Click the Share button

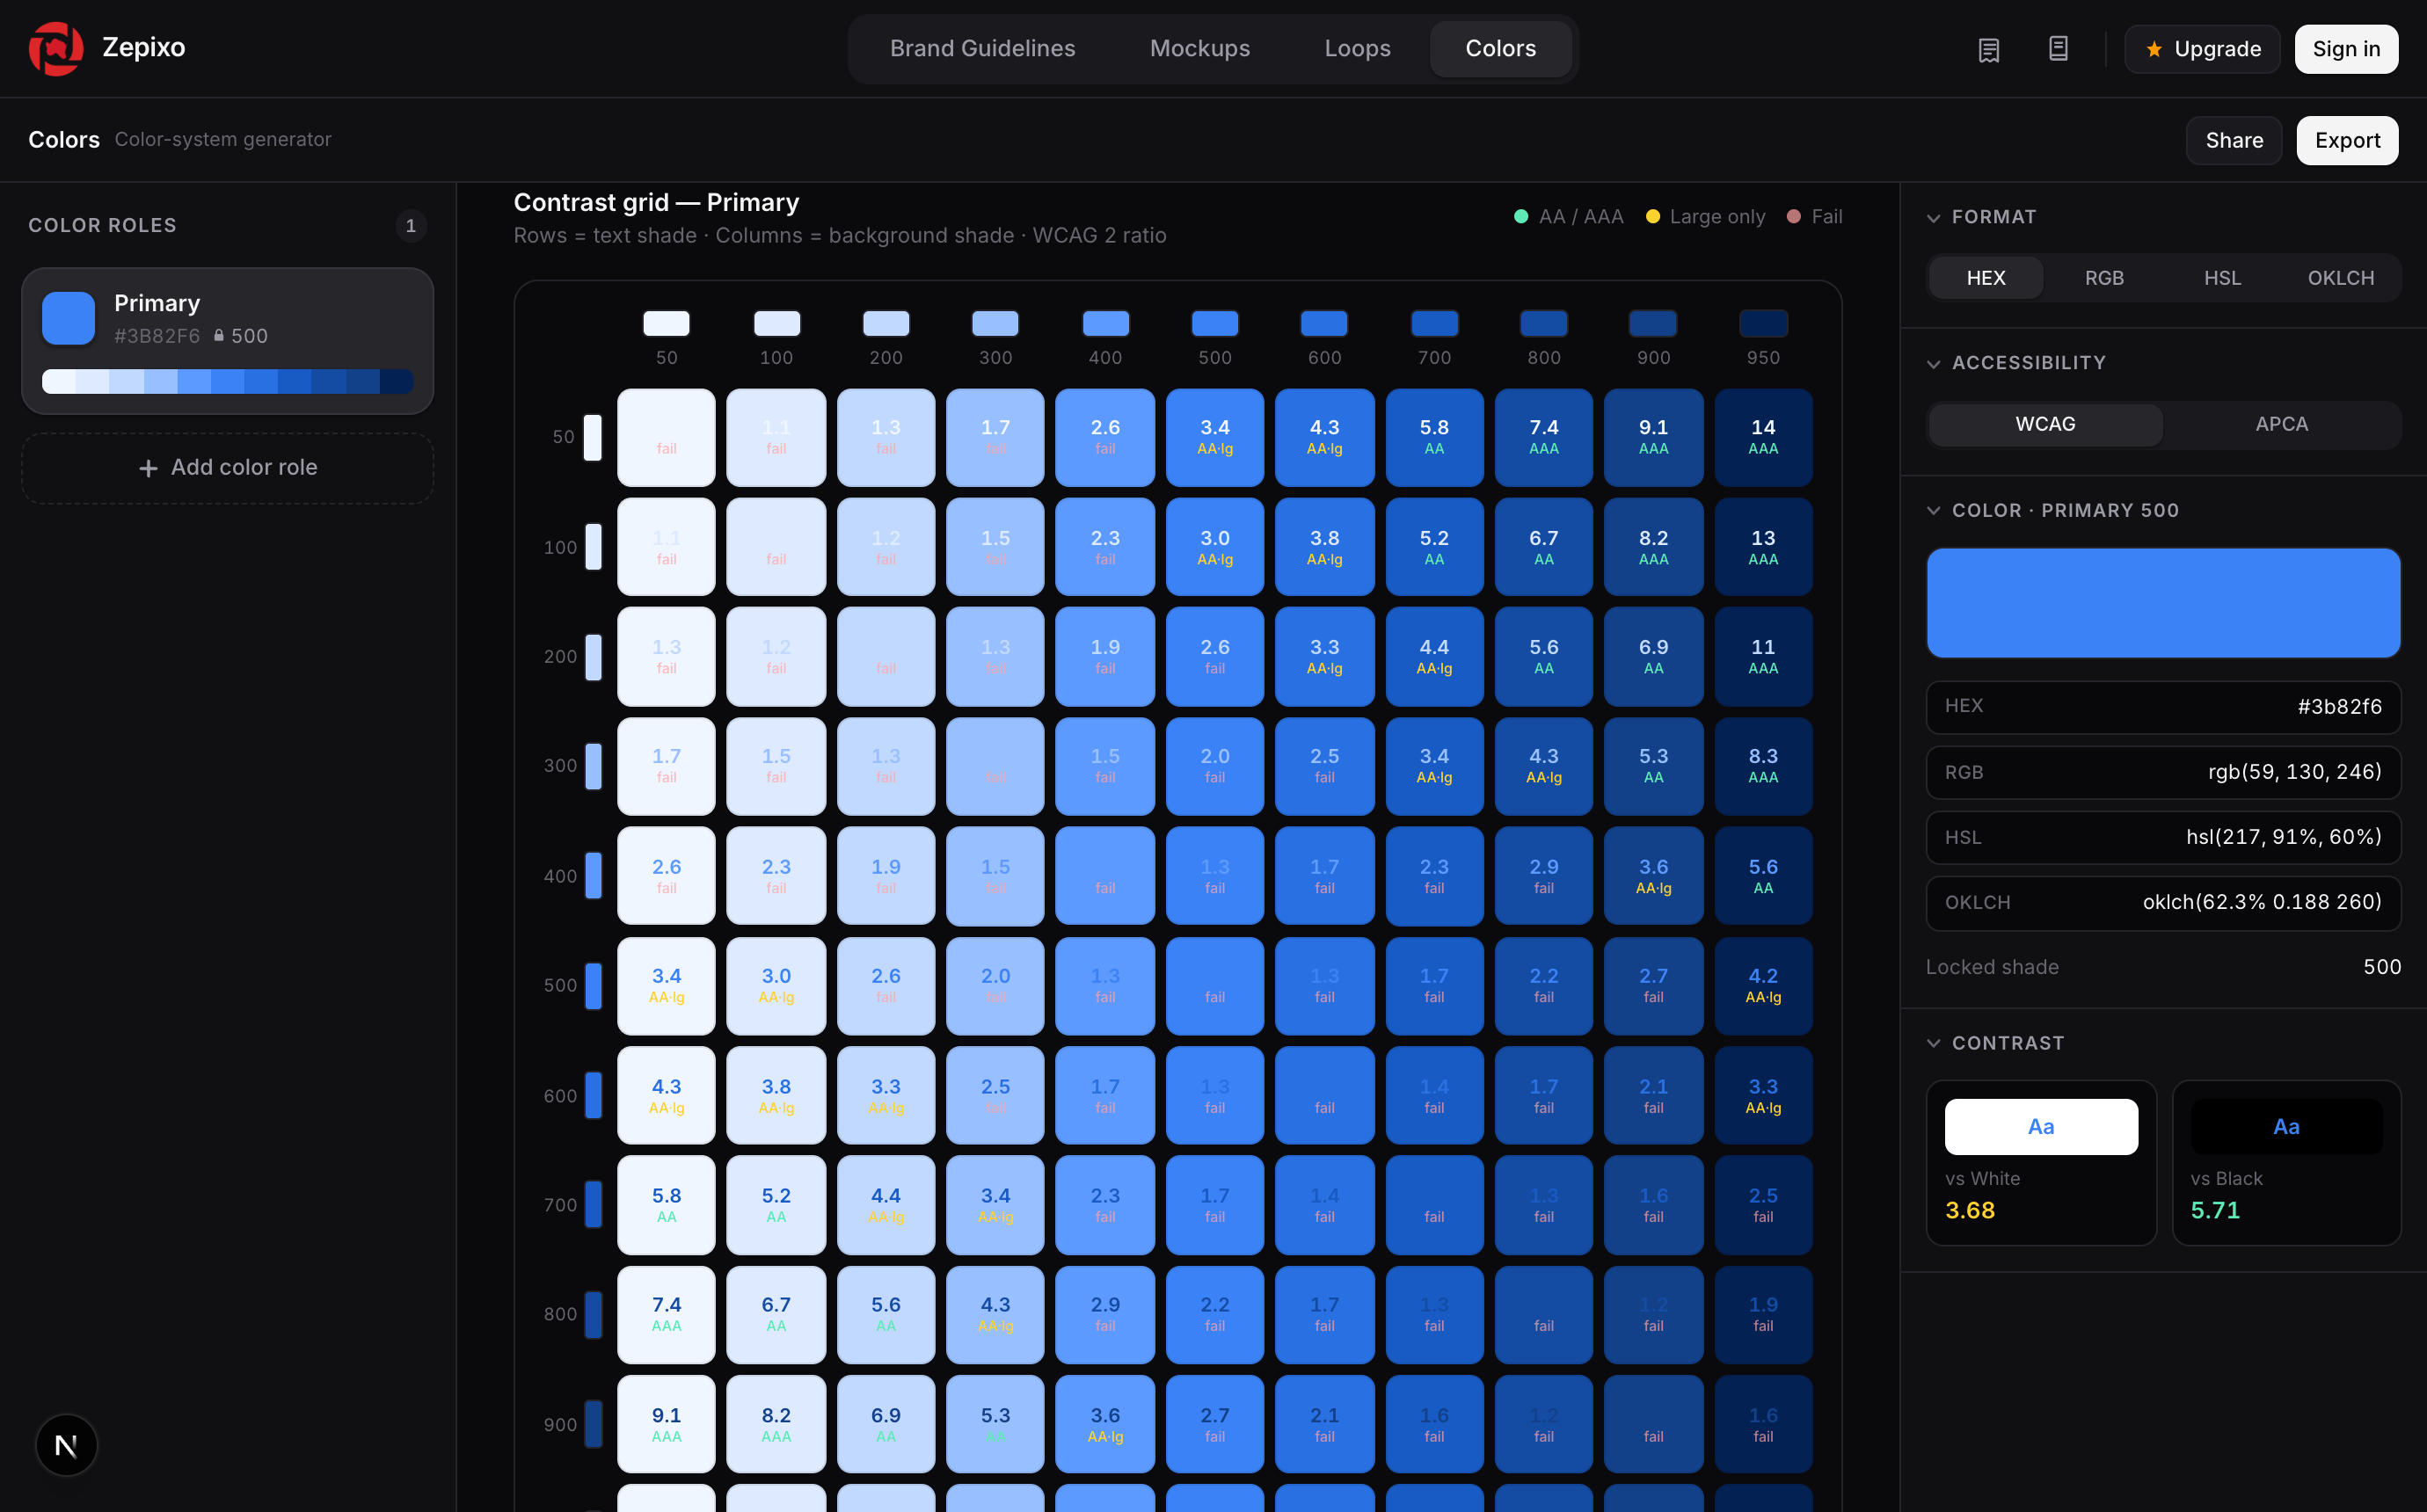pyautogui.click(x=2233, y=140)
